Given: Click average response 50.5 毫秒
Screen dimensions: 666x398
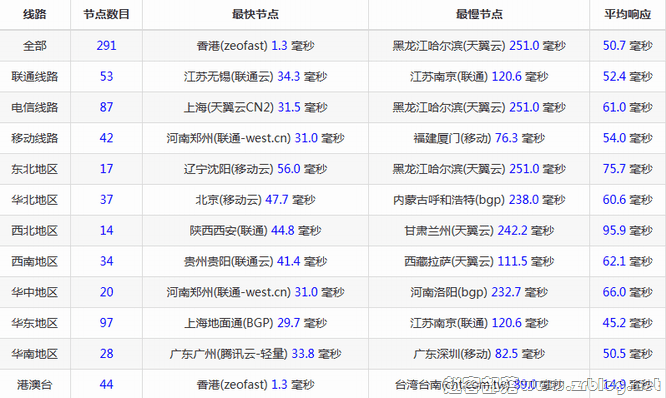Looking at the screenshot, I should [x=627, y=354].
